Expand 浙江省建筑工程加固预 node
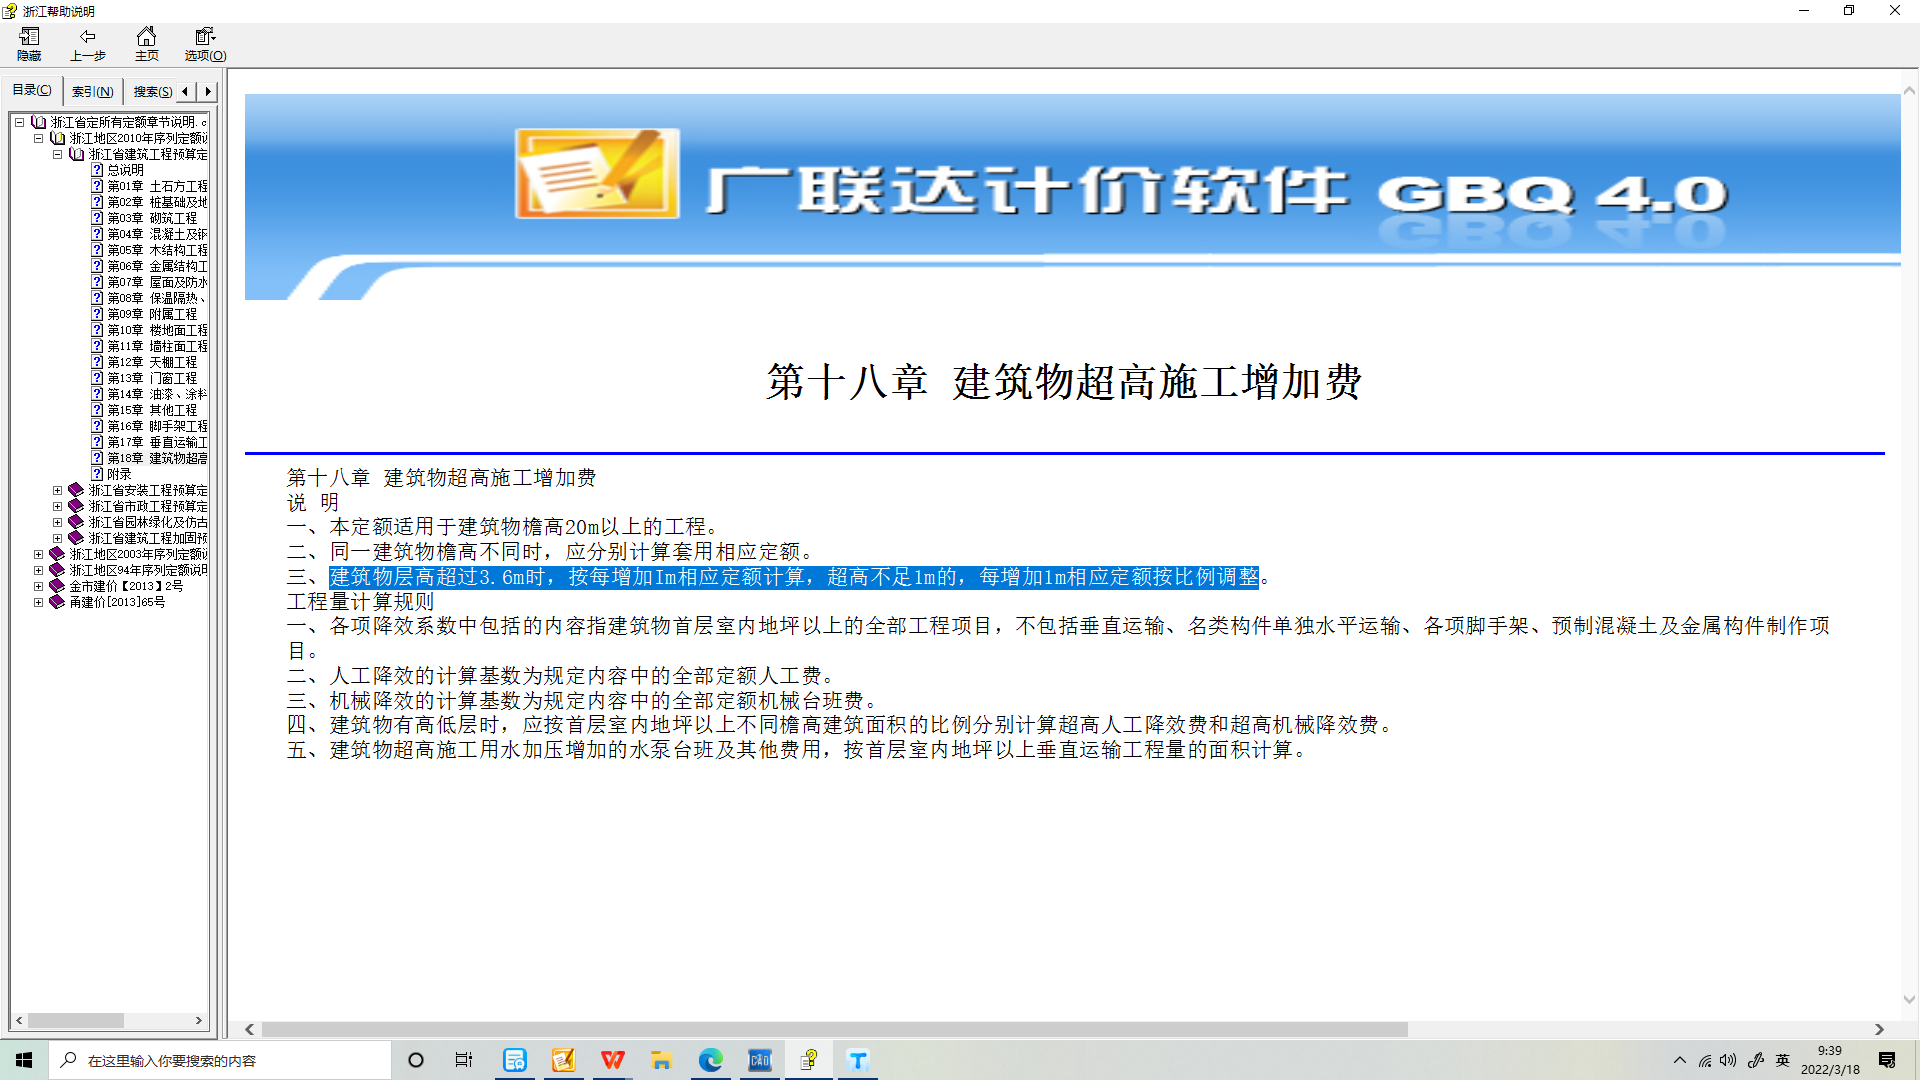Viewport: 1920px width, 1080px height. [x=57, y=538]
